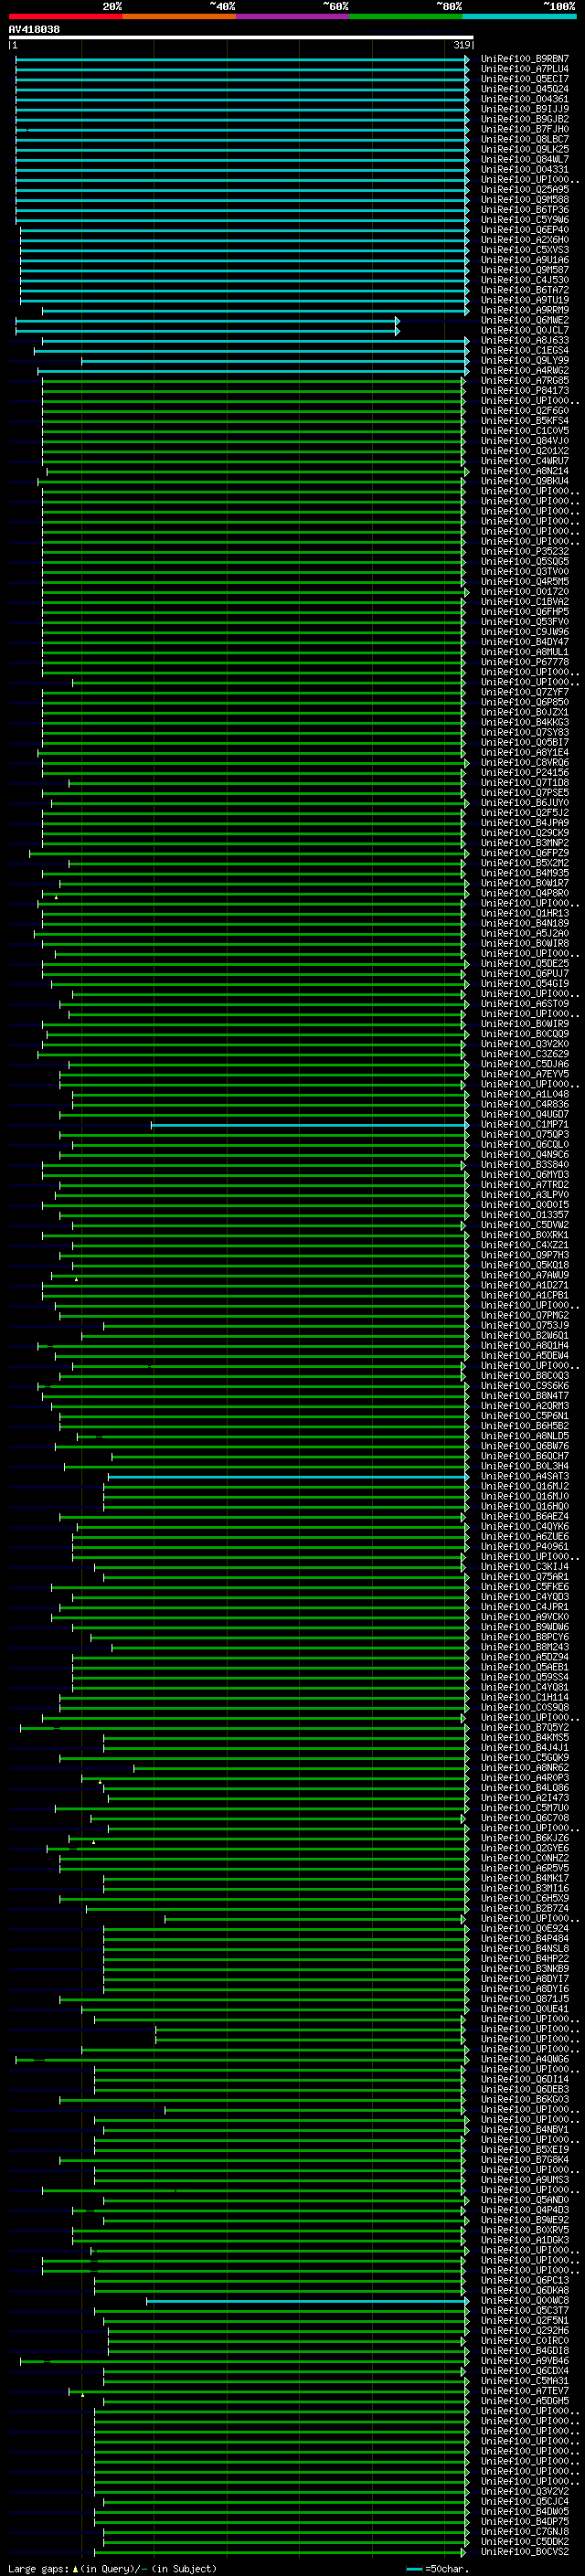585x2576 pixels.
Task: Click hit label UniRef100_B7Q5Y2
Action: click(524, 1728)
